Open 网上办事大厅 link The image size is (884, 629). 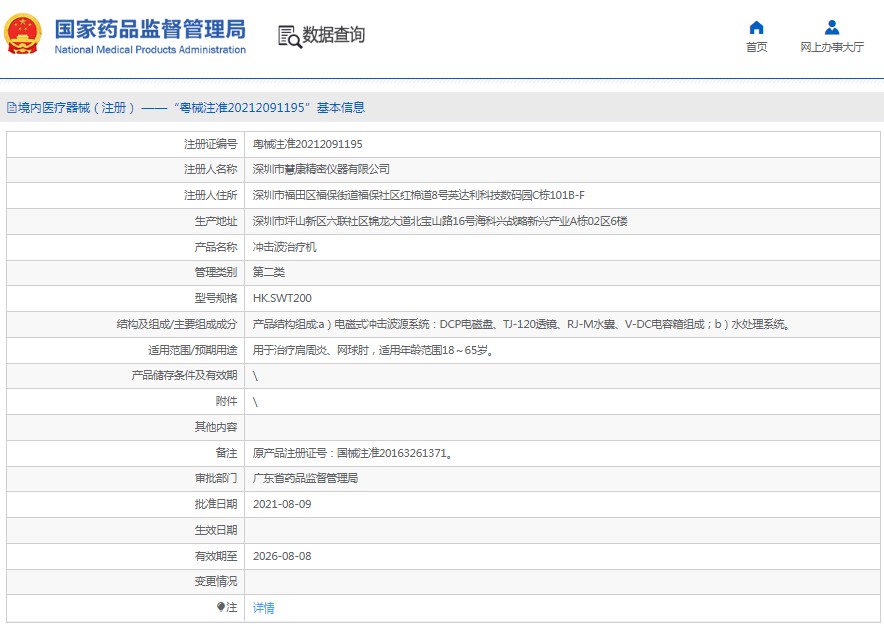pos(832,47)
